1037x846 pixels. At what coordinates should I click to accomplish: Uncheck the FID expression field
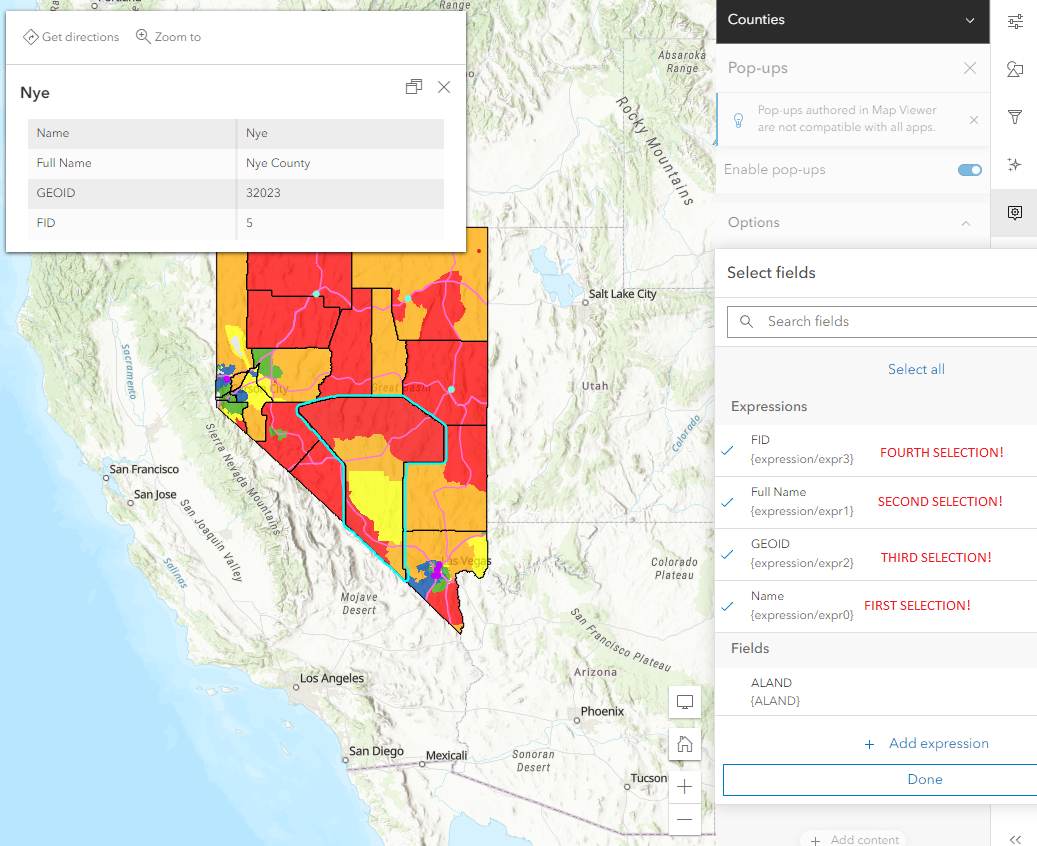(728, 450)
